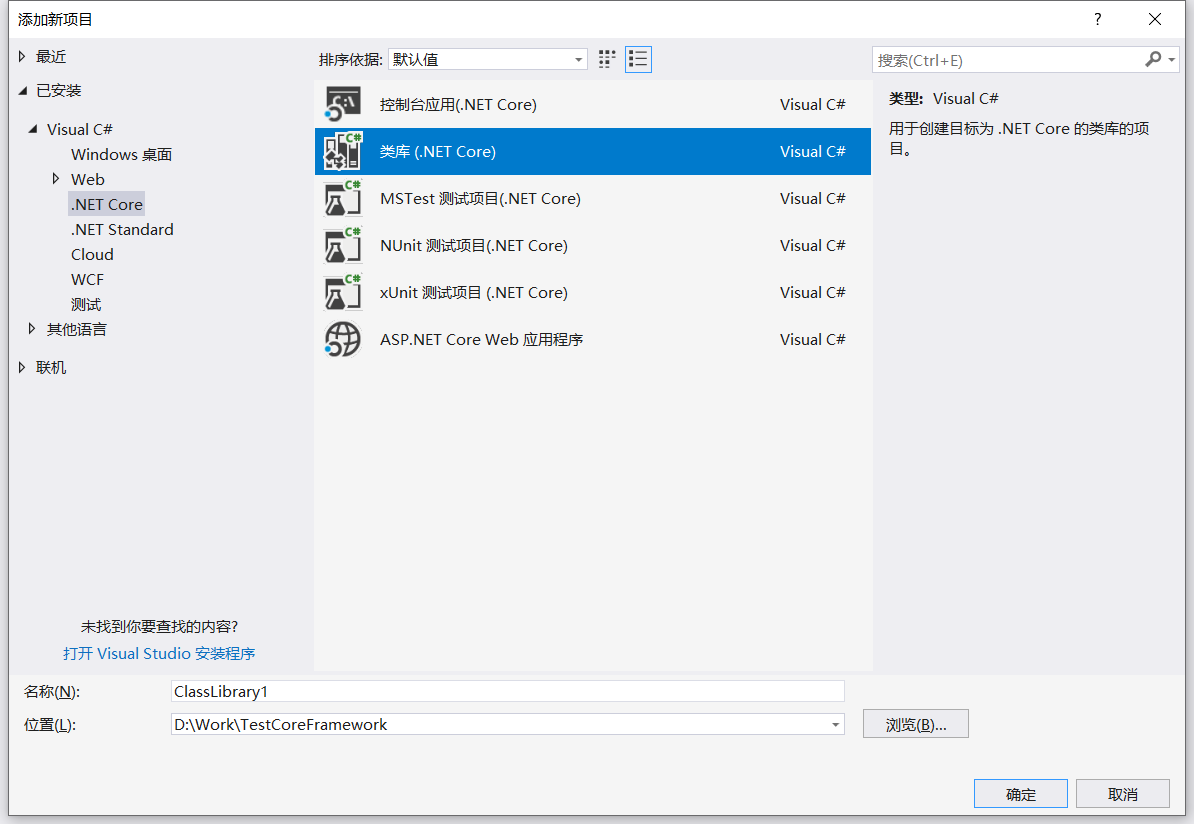Click the NUnit 测试项目 template icon
The image size is (1194, 824).
(343, 245)
